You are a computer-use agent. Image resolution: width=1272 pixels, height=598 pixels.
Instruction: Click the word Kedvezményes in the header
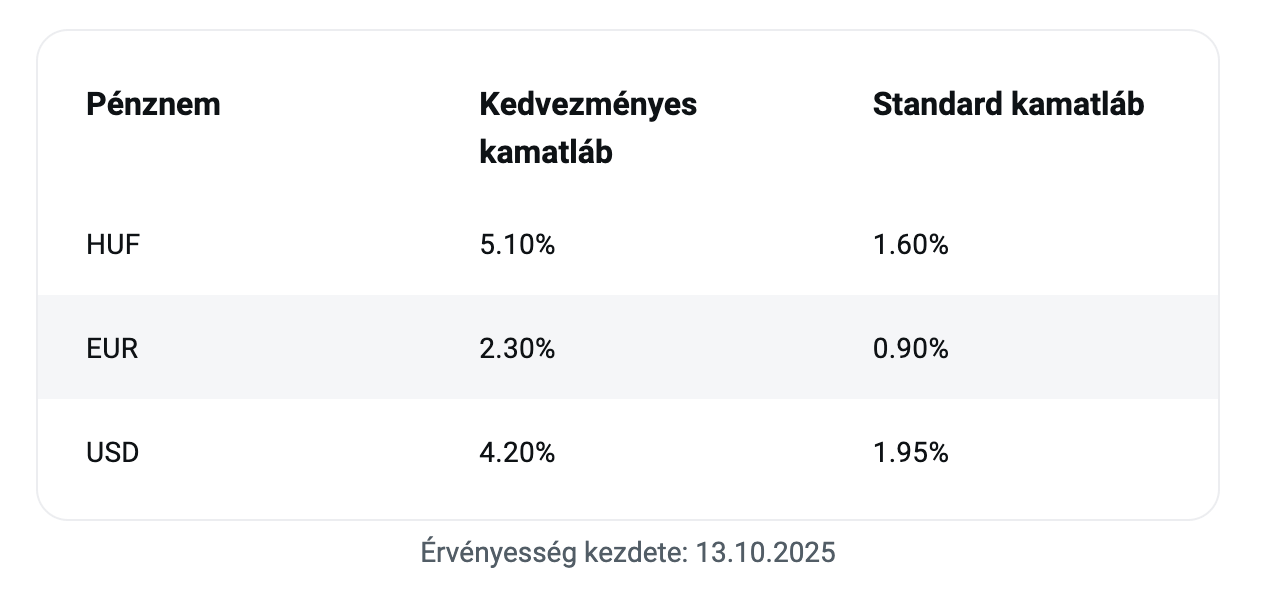coord(588,104)
